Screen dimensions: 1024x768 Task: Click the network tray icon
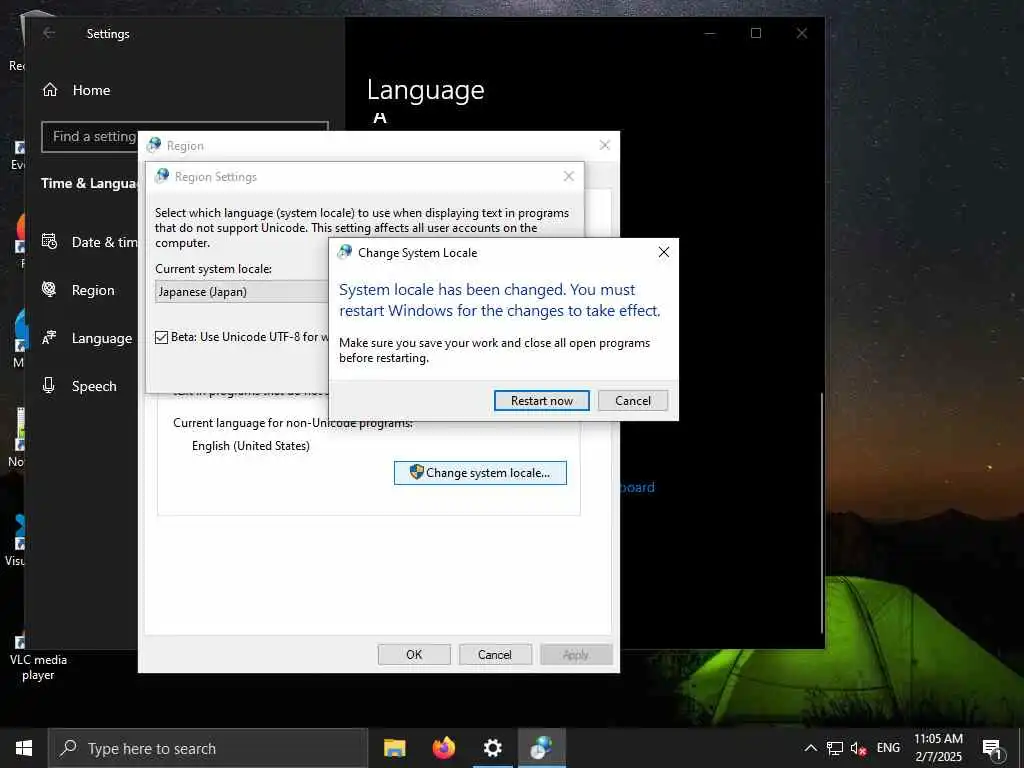pos(835,748)
